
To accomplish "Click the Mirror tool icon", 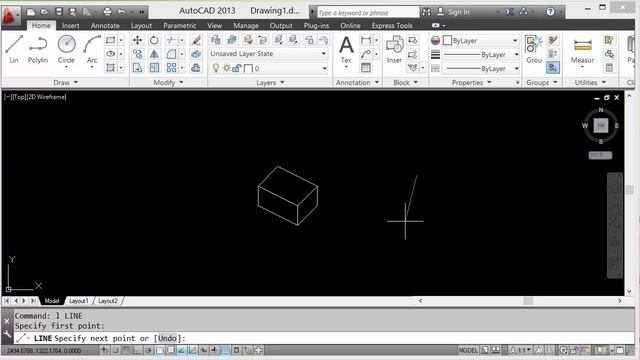I will [154, 54].
